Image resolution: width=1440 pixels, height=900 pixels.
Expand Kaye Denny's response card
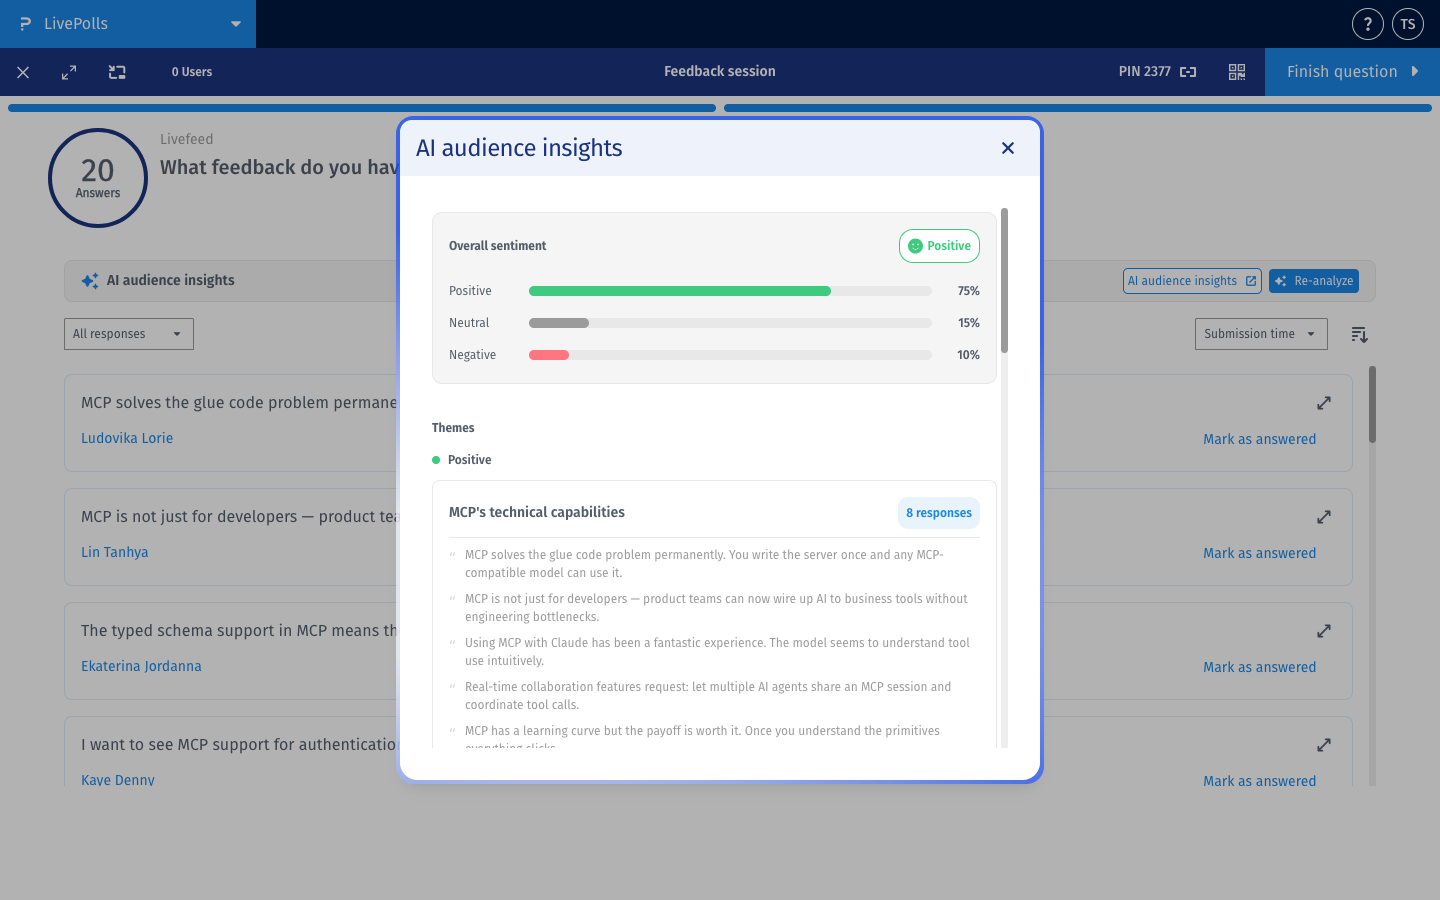coord(1324,745)
